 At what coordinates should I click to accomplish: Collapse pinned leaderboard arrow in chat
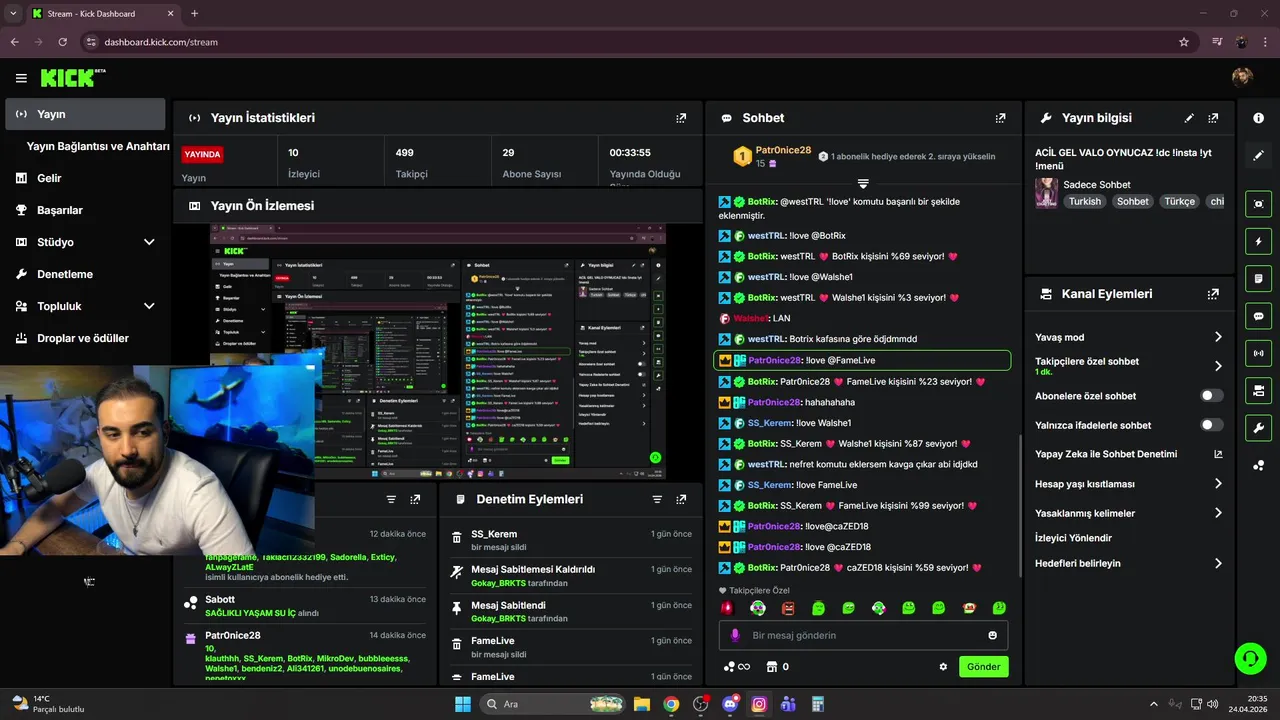[x=863, y=184]
